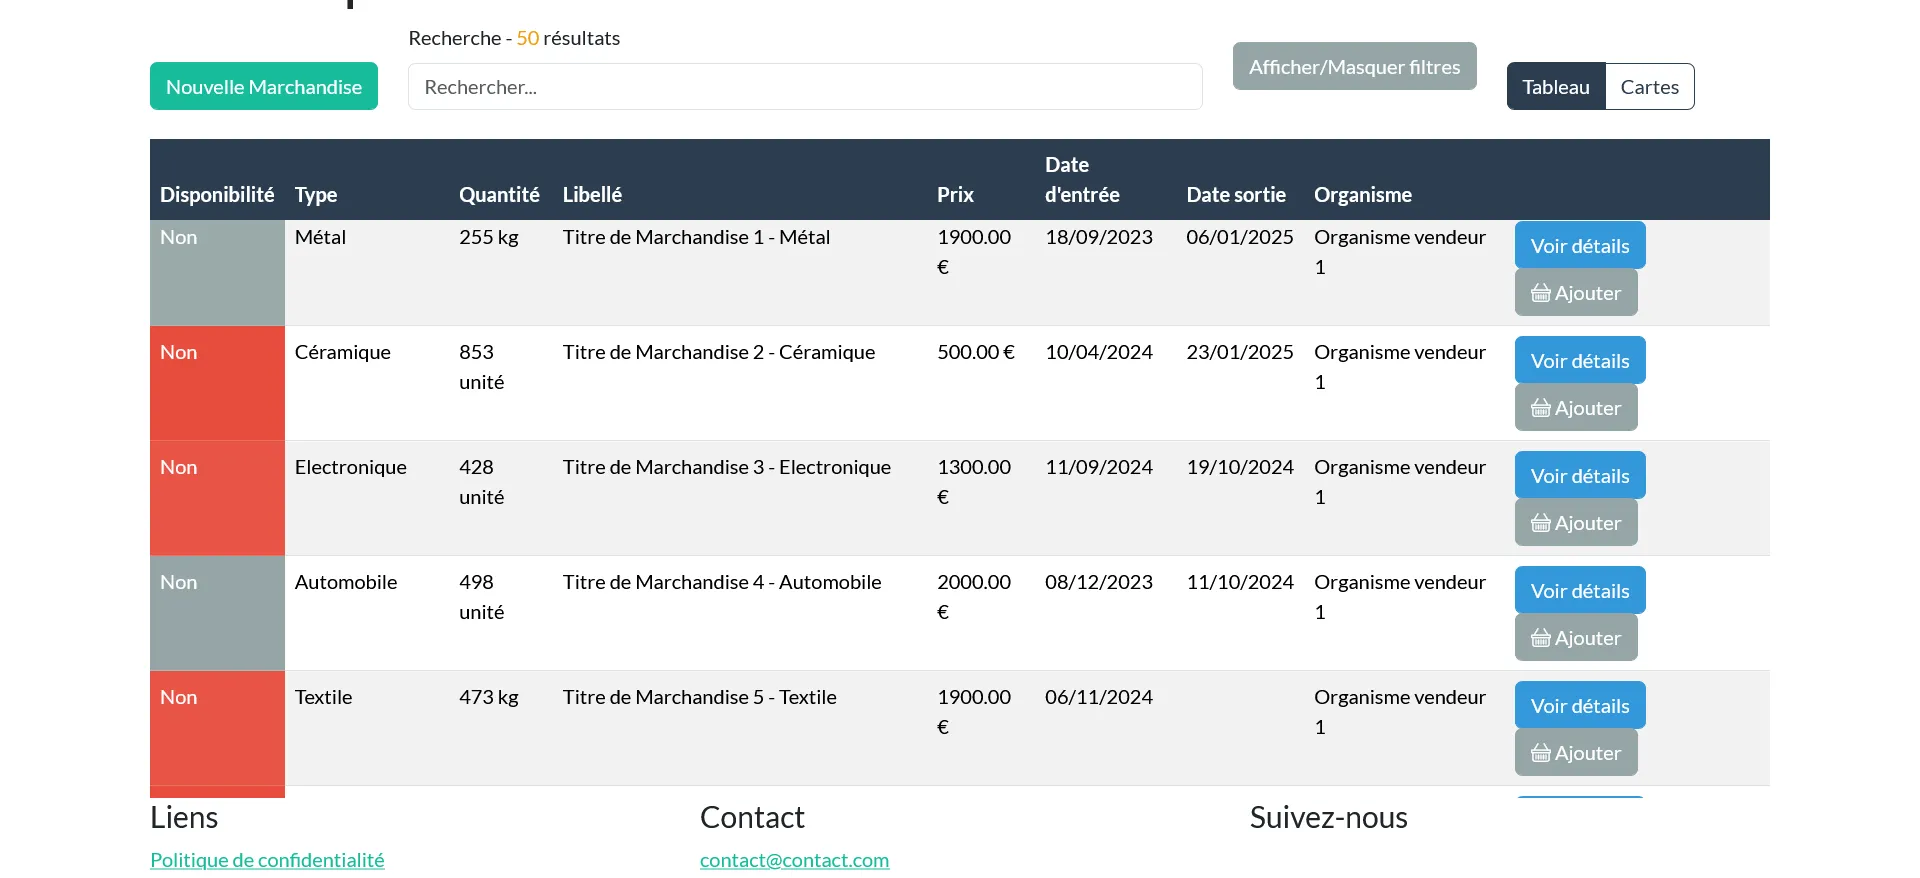The image size is (1920, 878).
Task: Focus the Rechercher search field
Action: 804,87
